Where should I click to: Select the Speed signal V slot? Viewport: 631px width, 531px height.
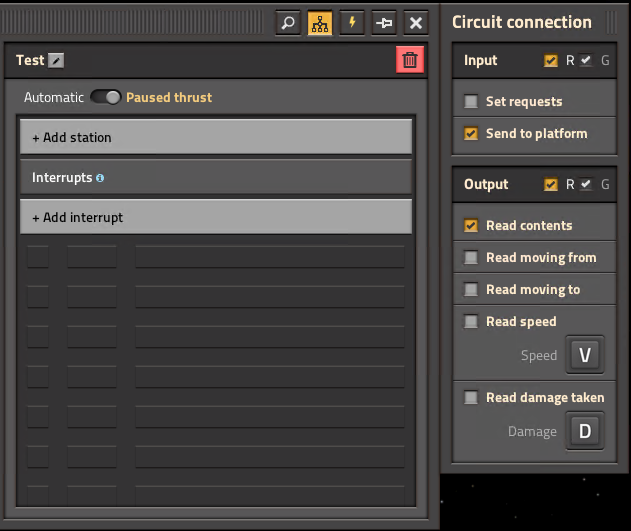click(585, 355)
